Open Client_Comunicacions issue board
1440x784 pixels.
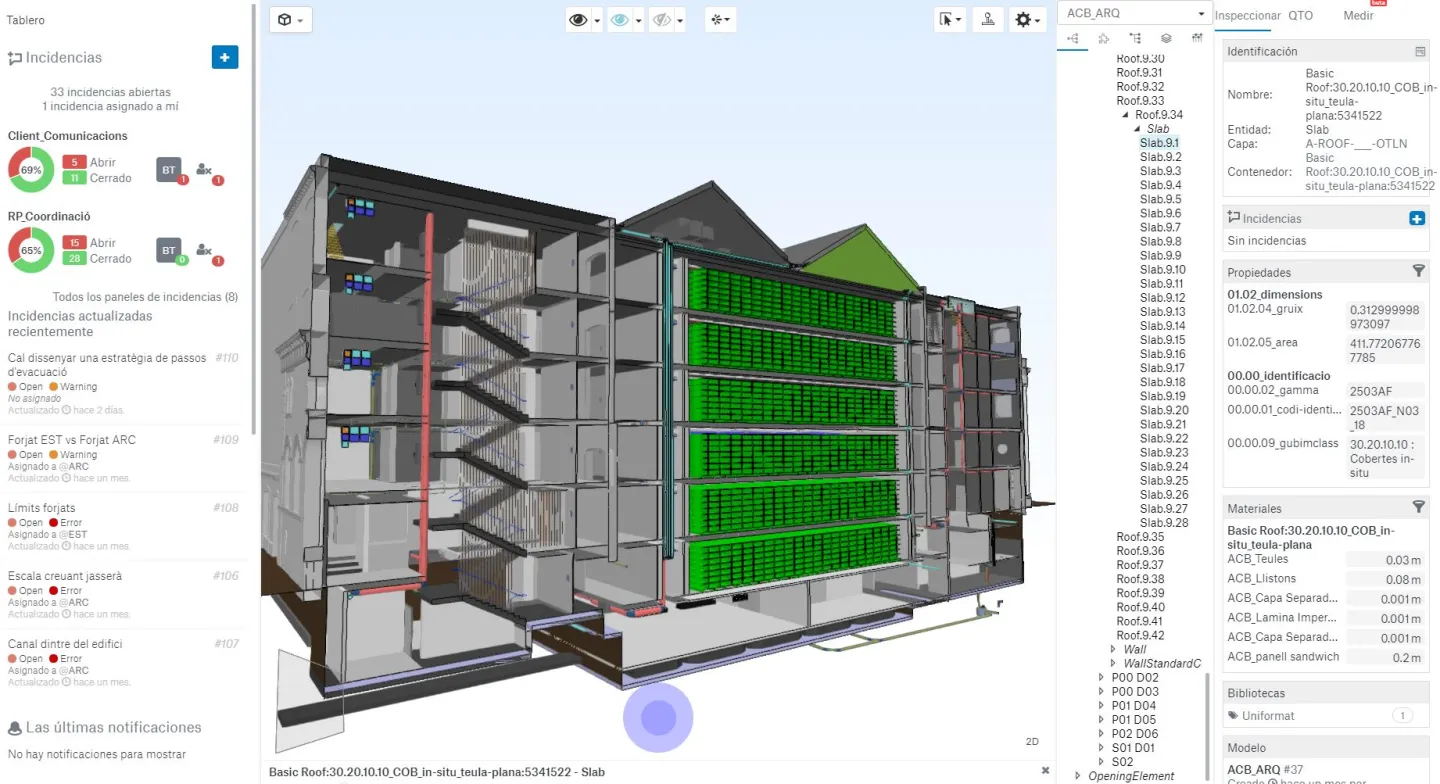[x=67, y=136]
